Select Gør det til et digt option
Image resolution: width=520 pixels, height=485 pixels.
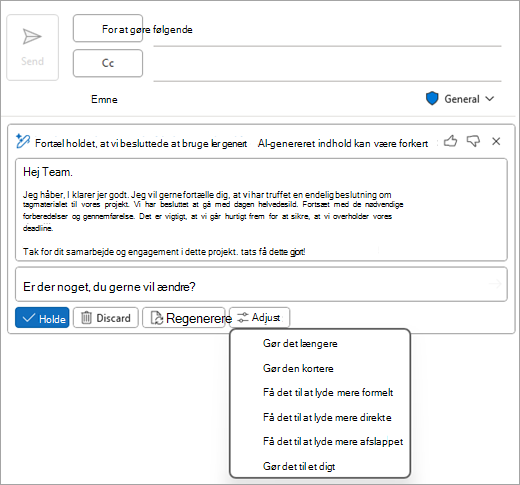pyautogui.click(x=299, y=466)
